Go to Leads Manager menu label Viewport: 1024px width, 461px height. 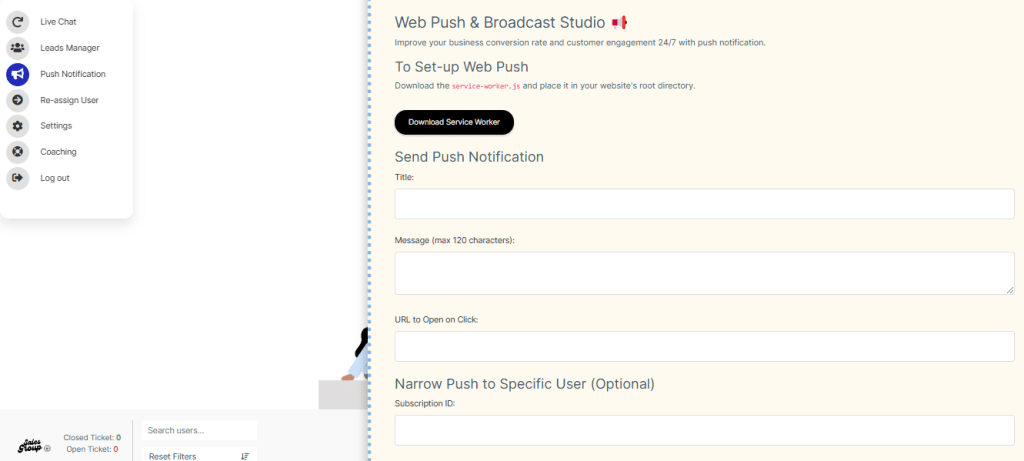(x=70, y=48)
